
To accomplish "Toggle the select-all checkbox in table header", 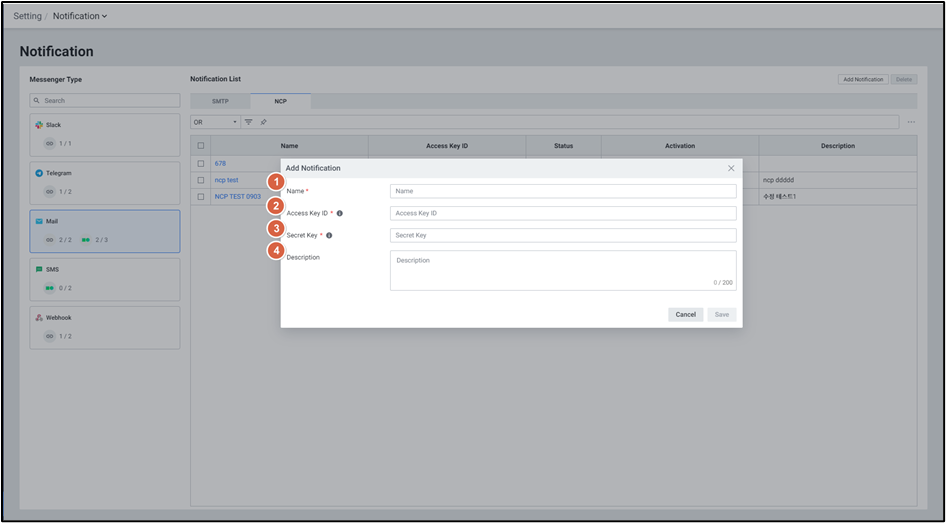I will (201, 146).
